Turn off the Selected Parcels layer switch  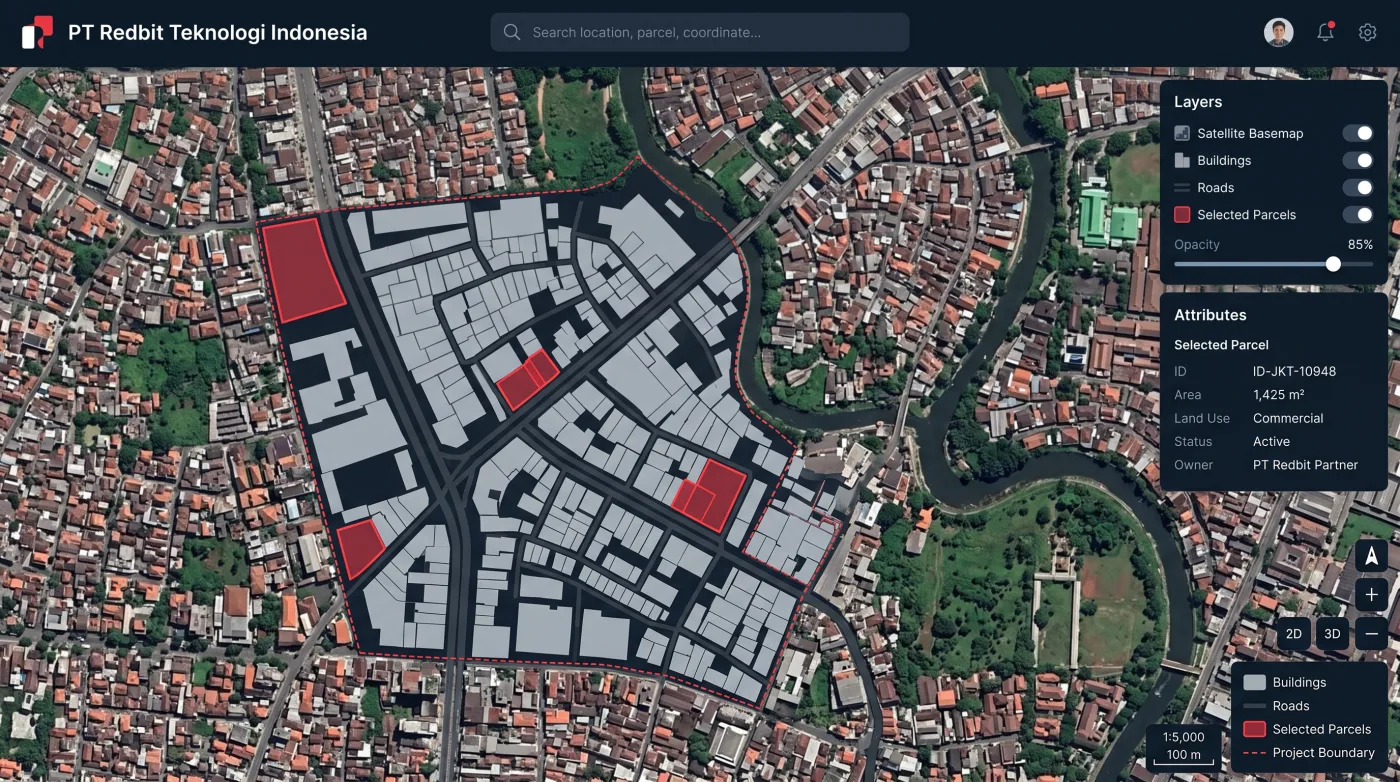[x=1357, y=214]
